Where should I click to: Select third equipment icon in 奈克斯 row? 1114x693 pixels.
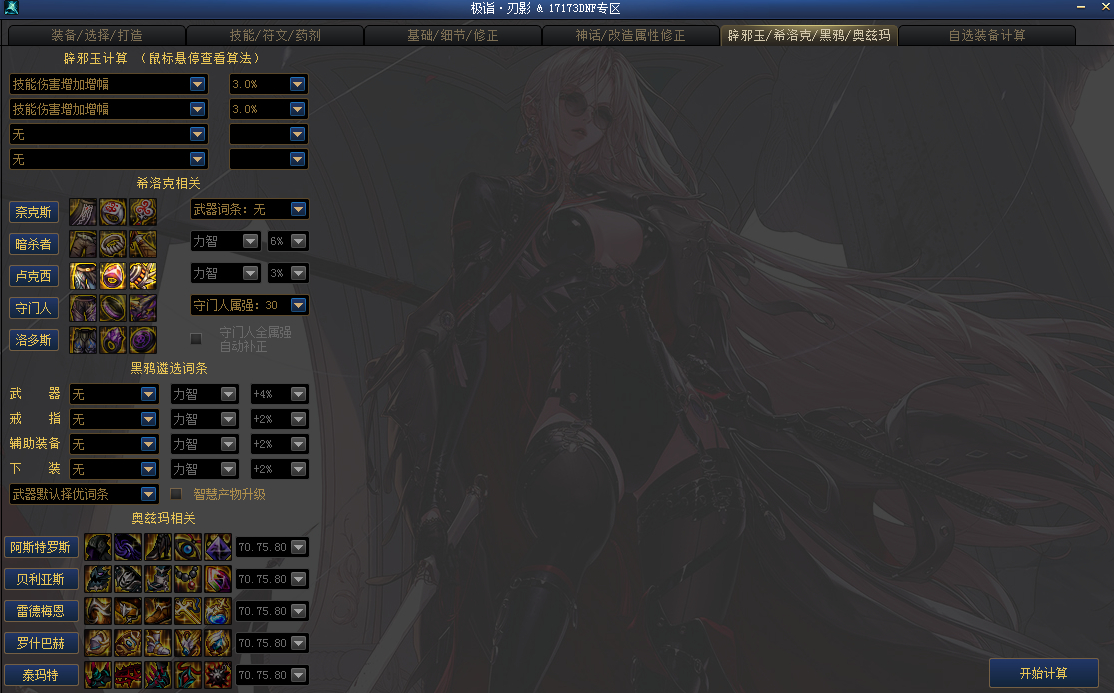[142, 212]
